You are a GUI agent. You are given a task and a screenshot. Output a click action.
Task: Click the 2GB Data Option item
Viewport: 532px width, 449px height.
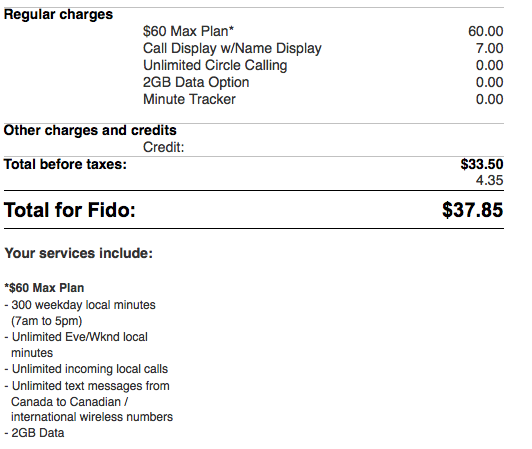[196, 82]
